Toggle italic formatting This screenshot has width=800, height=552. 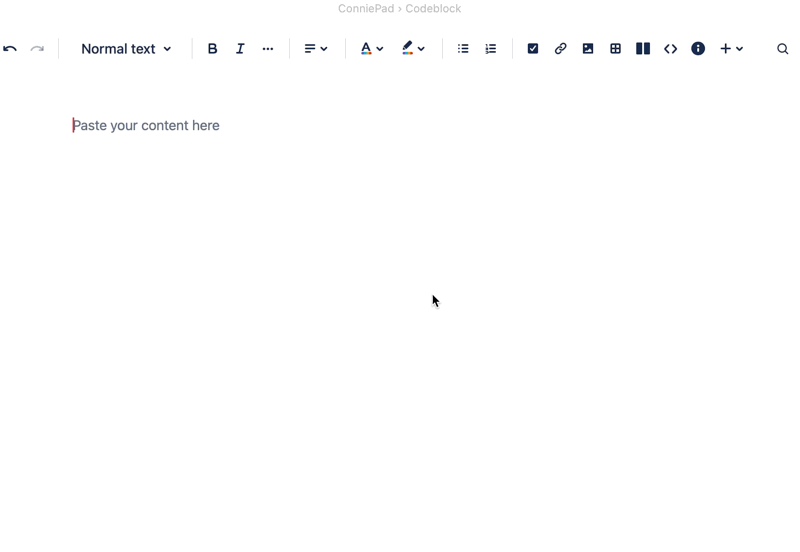(x=240, y=49)
